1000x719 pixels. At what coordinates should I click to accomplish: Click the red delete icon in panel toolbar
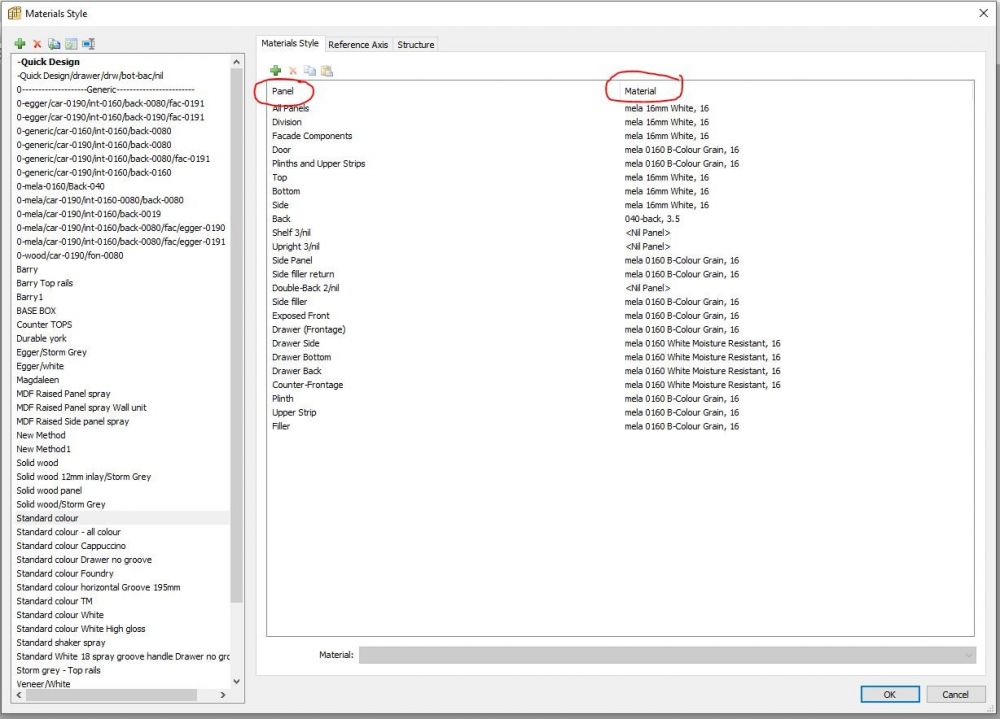click(293, 71)
